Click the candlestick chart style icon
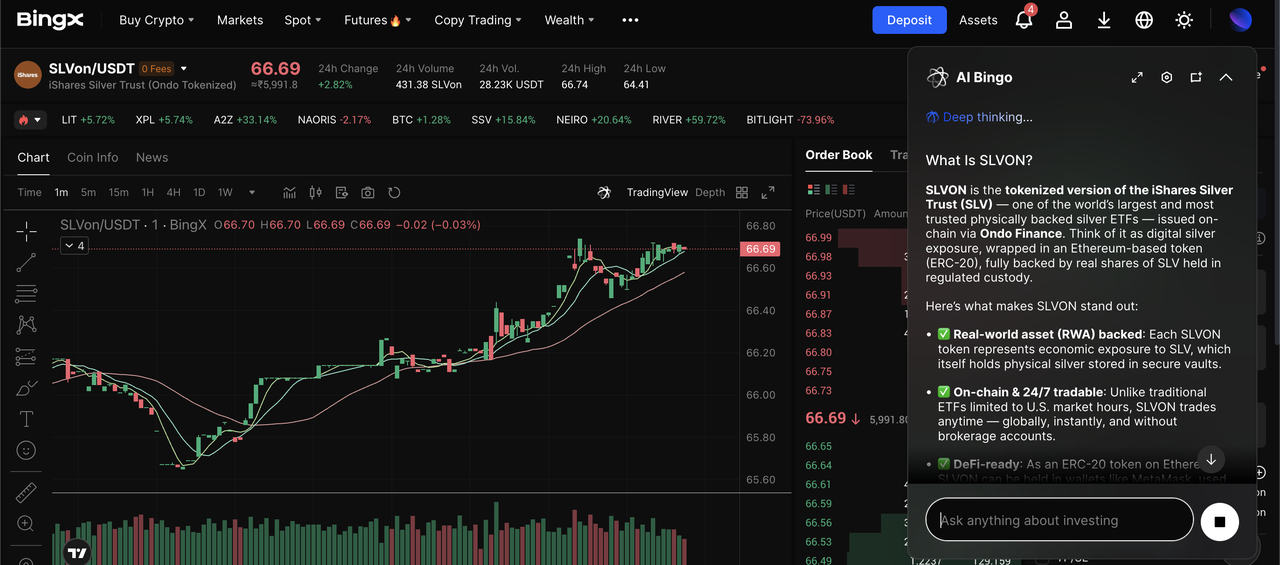The width and height of the screenshot is (1280, 565). pyautogui.click(x=316, y=192)
